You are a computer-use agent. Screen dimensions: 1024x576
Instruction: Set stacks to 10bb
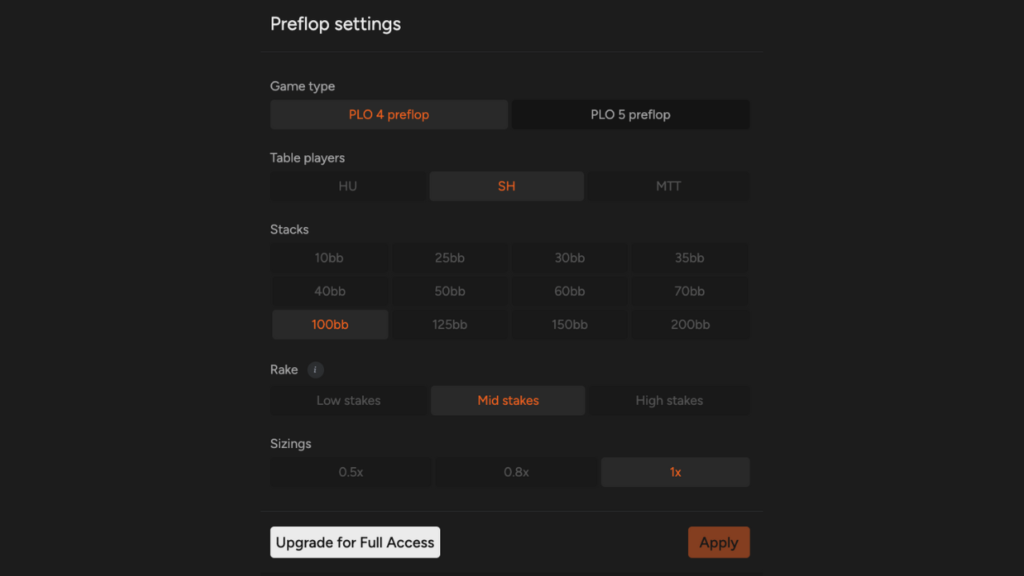coord(329,258)
